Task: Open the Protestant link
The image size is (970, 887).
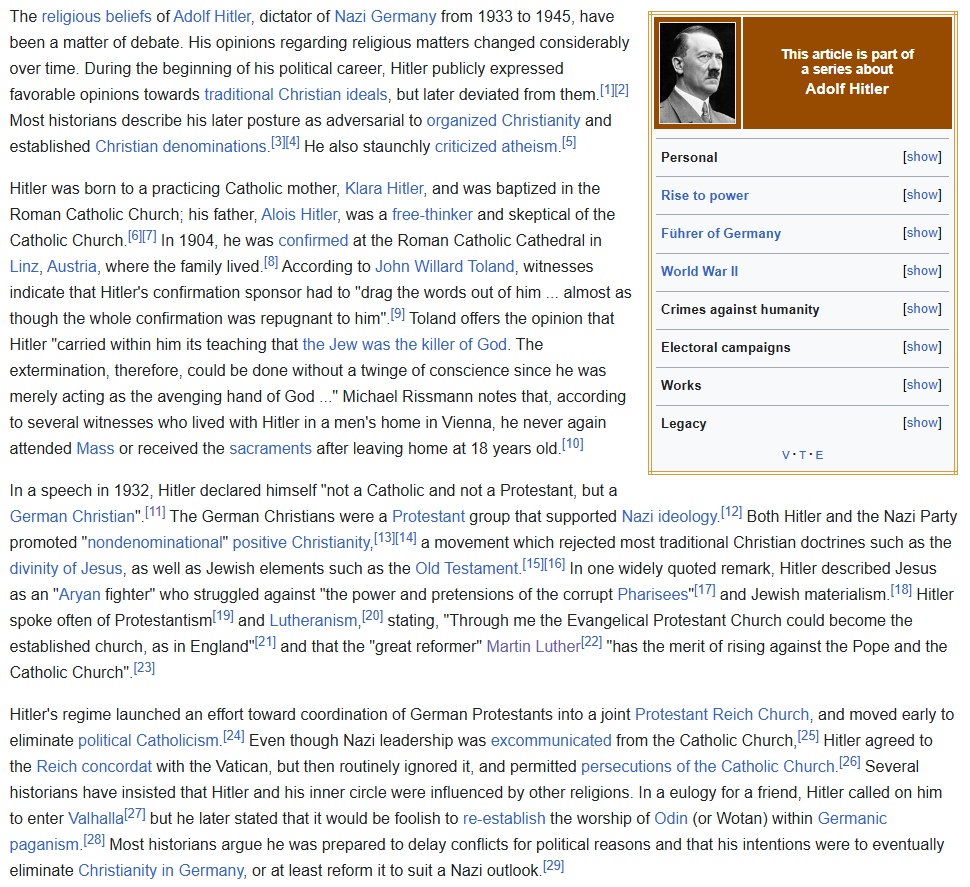Action: pos(428,516)
